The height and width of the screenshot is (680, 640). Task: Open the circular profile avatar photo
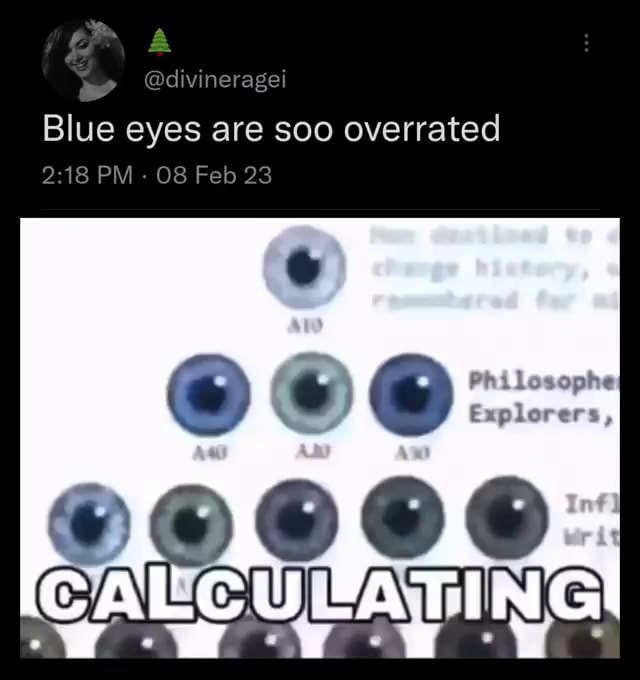click(x=83, y=60)
